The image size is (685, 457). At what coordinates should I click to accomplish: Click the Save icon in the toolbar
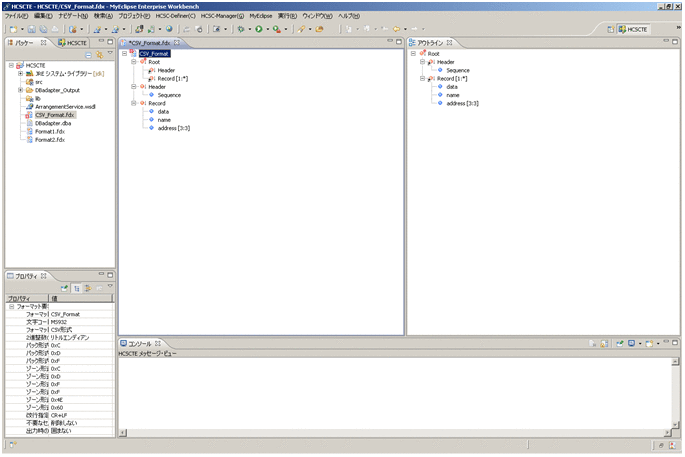point(31,29)
